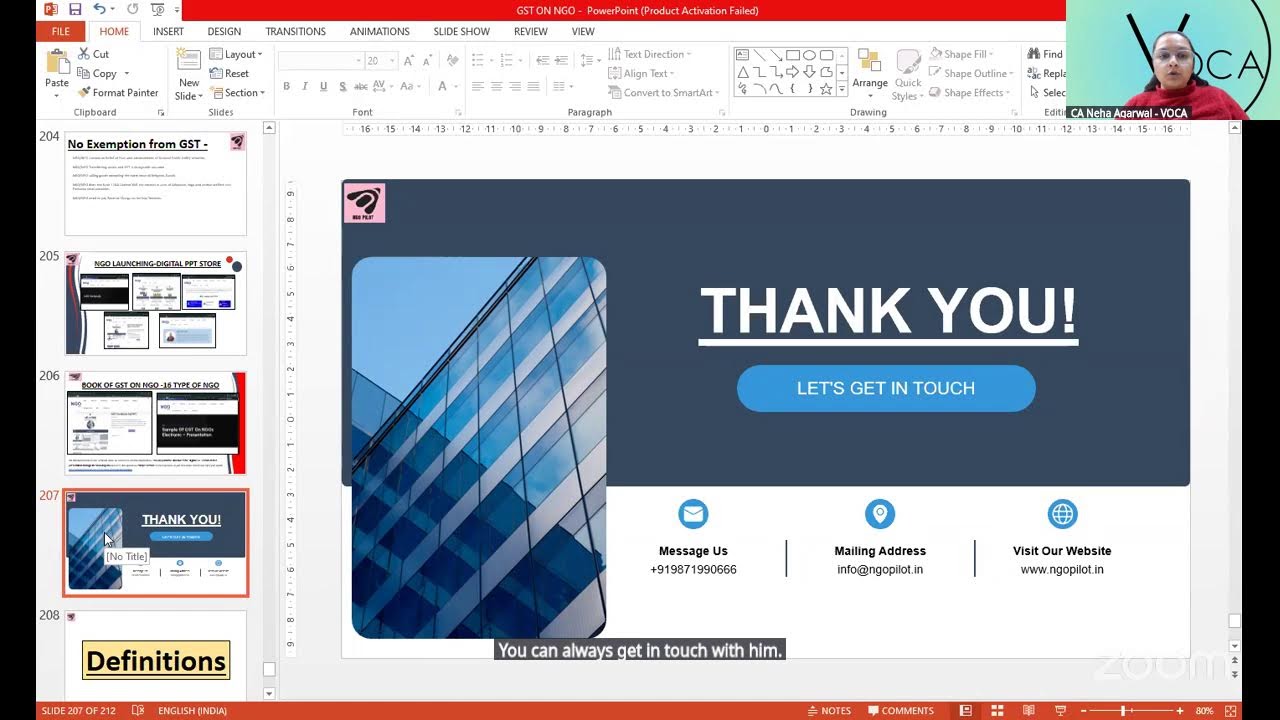This screenshot has height=720, width=1280.
Task: Click the 80% zoom level
Action: (x=1204, y=711)
